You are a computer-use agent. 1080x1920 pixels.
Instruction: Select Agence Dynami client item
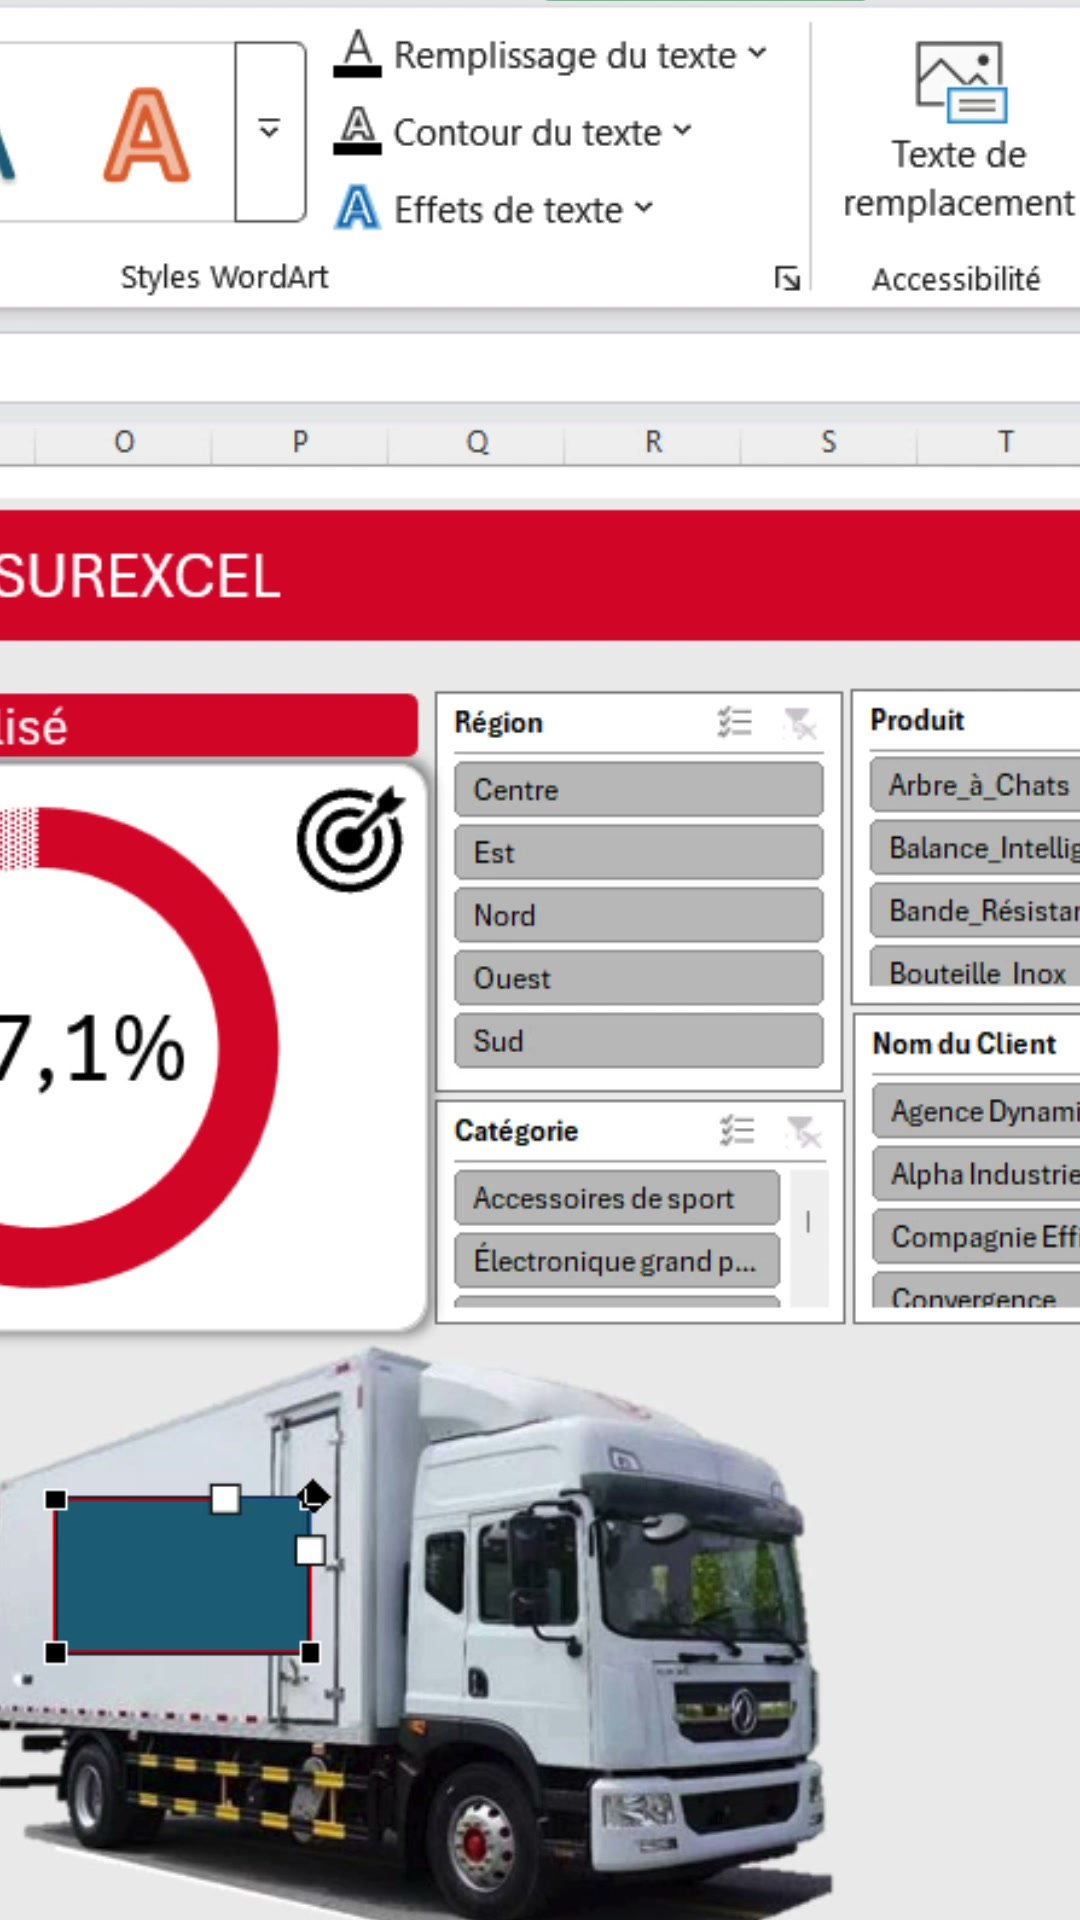click(x=977, y=1111)
